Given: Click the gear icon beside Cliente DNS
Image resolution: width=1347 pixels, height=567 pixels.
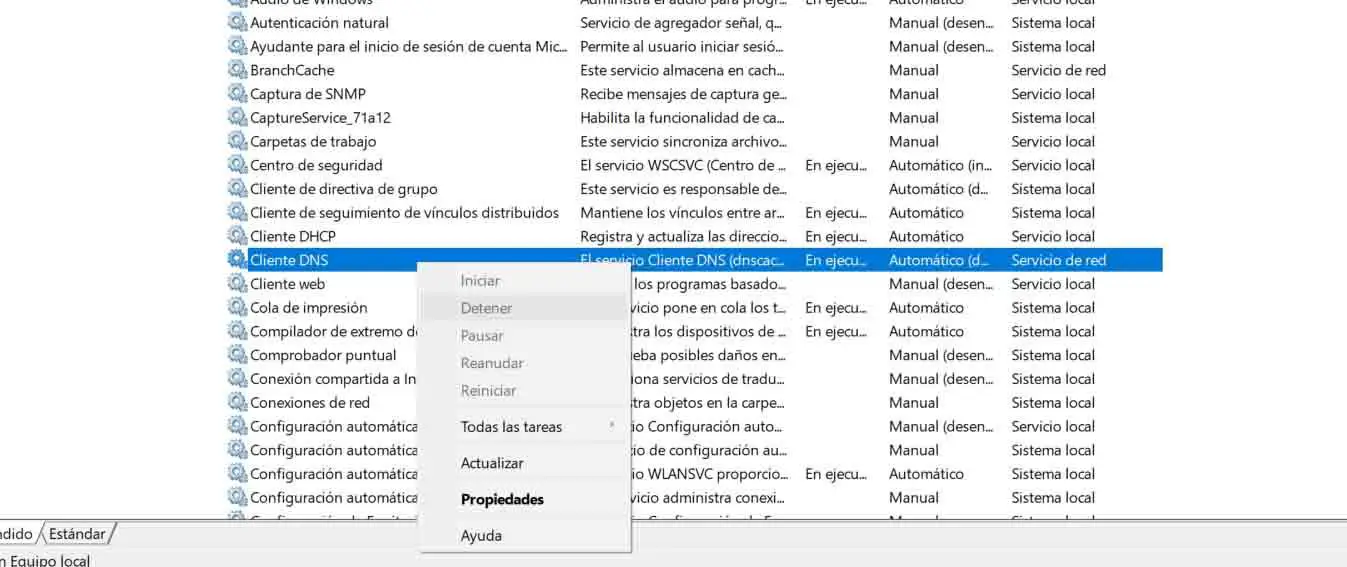Looking at the screenshot, I should point(237,260).
